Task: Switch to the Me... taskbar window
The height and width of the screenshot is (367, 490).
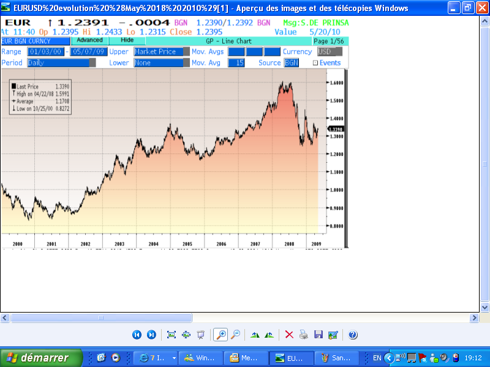Action: 246,358
